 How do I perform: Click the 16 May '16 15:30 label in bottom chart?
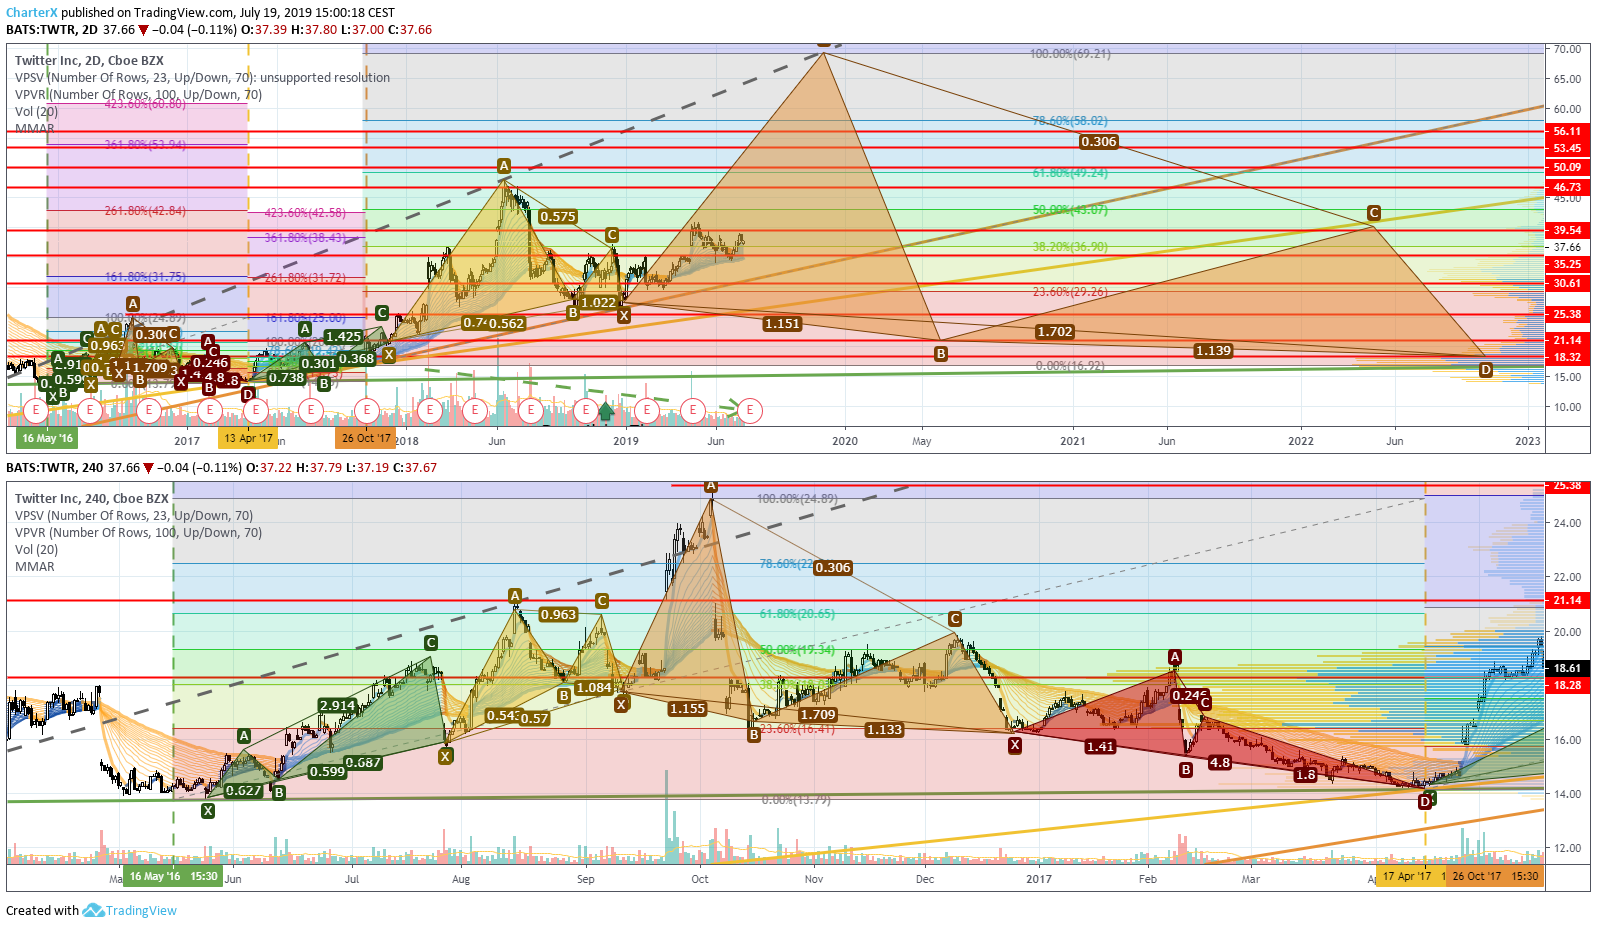[173, 876]
